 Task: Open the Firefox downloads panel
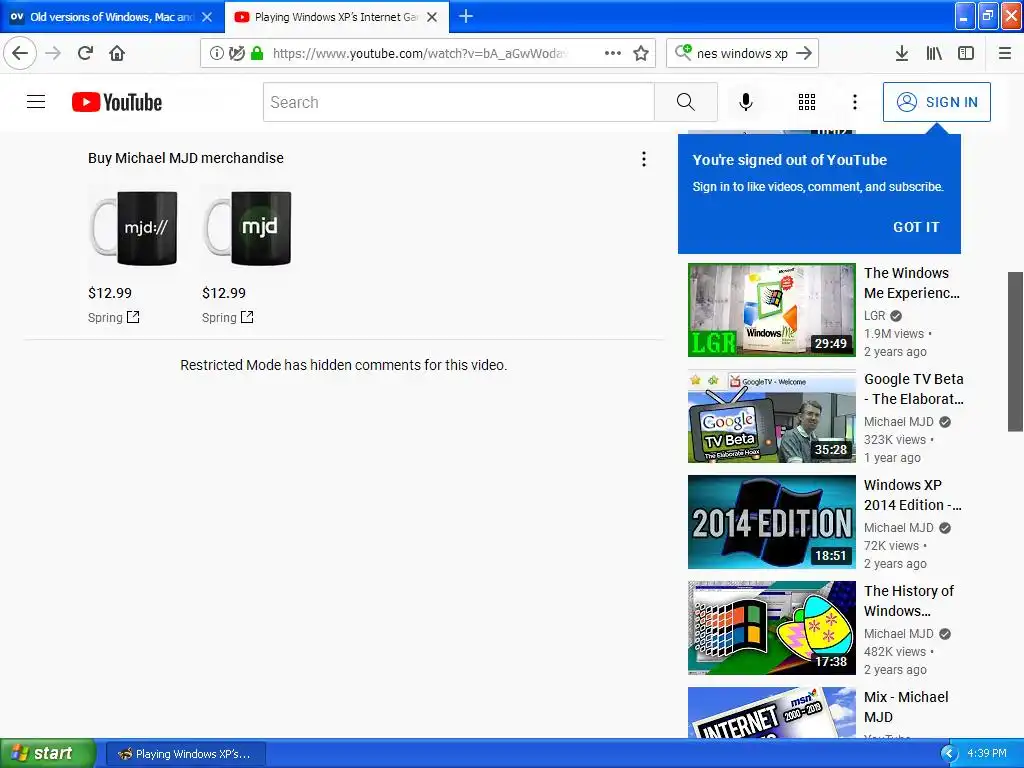pyautogui.click(x=901, y=53)
